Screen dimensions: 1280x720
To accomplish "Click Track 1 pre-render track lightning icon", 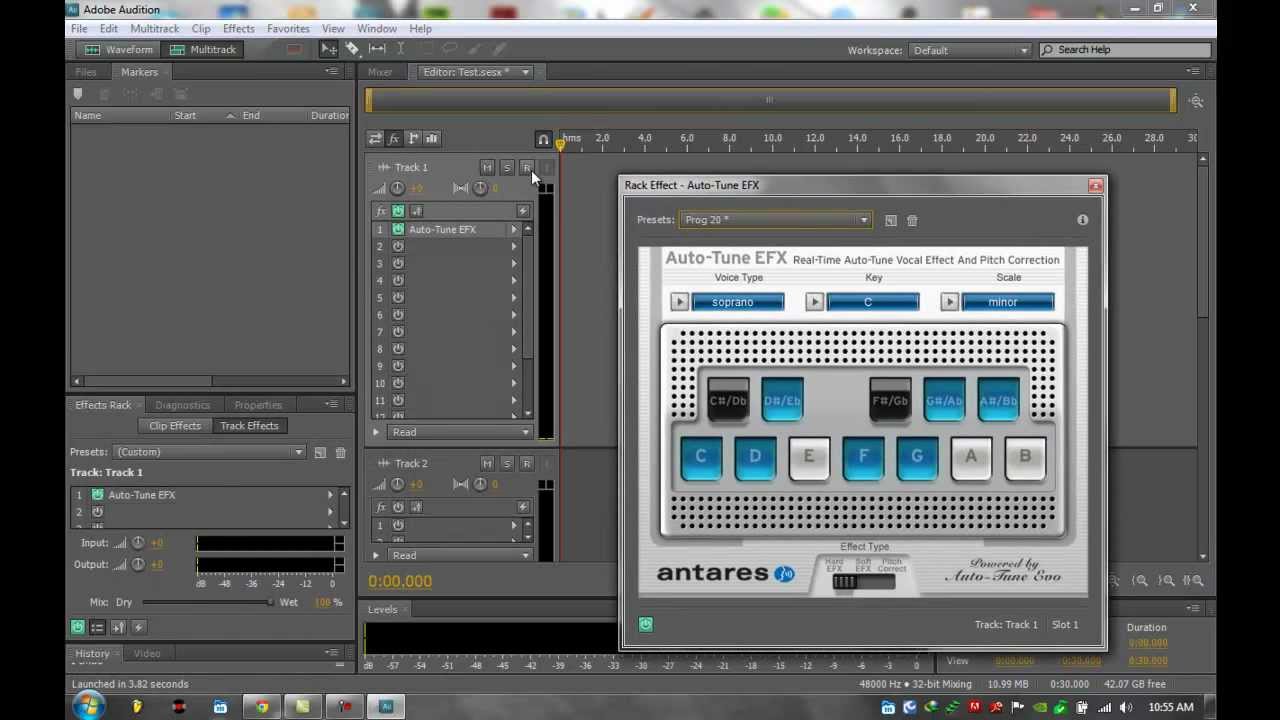I will click(x=523, y=211).
